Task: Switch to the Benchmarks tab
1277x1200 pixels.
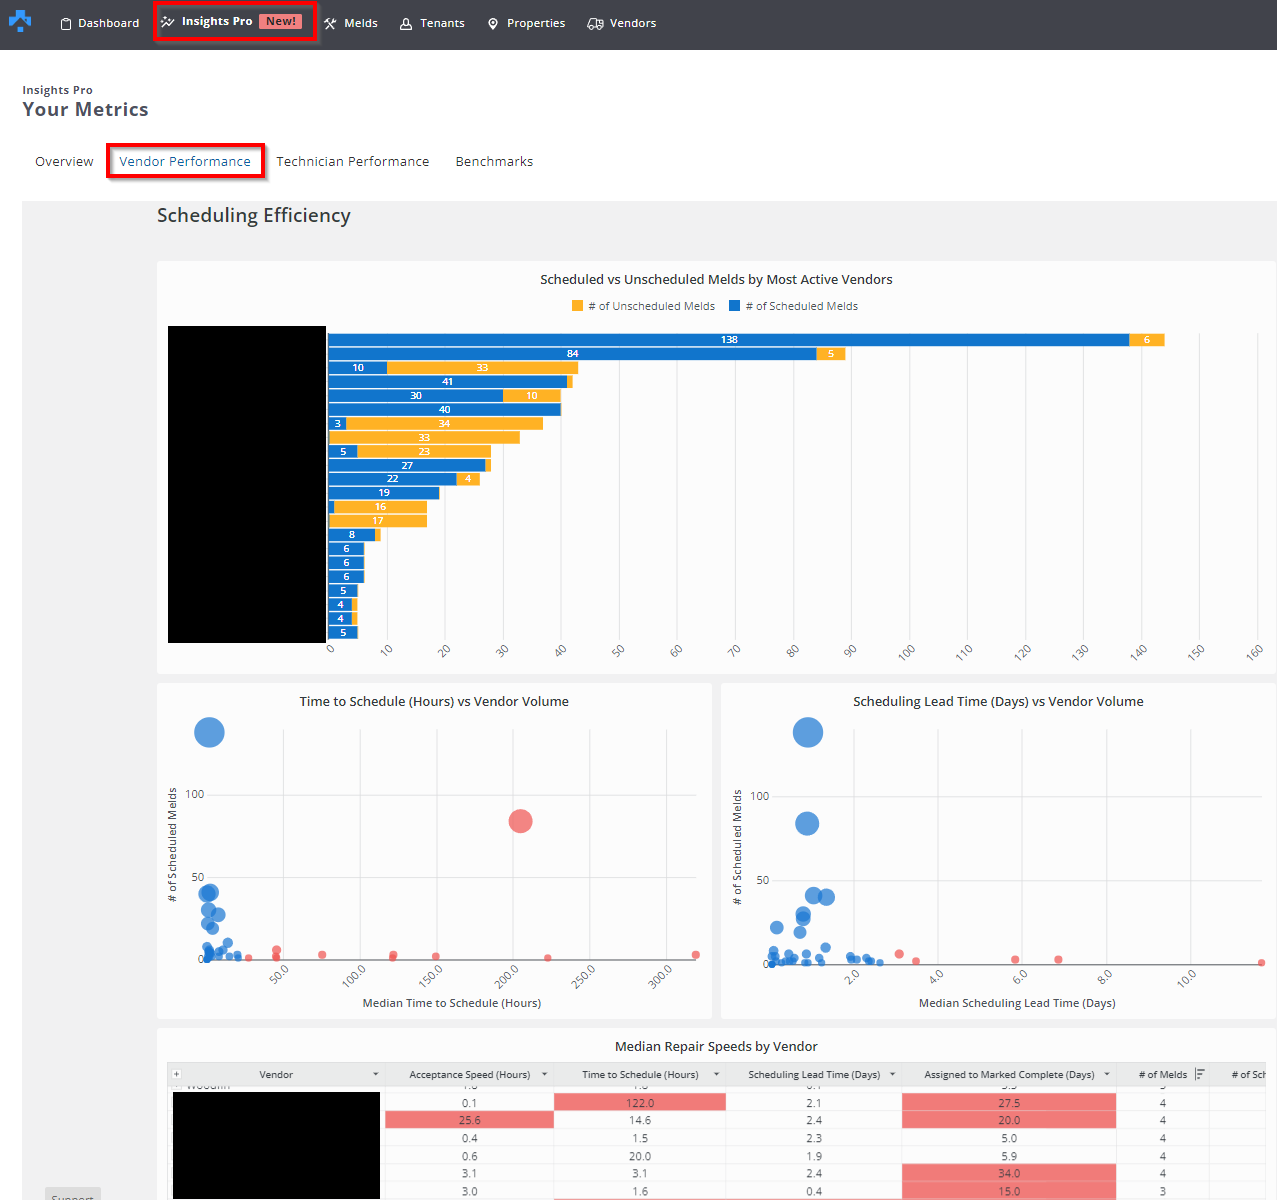Action: [x=494, y=161]
